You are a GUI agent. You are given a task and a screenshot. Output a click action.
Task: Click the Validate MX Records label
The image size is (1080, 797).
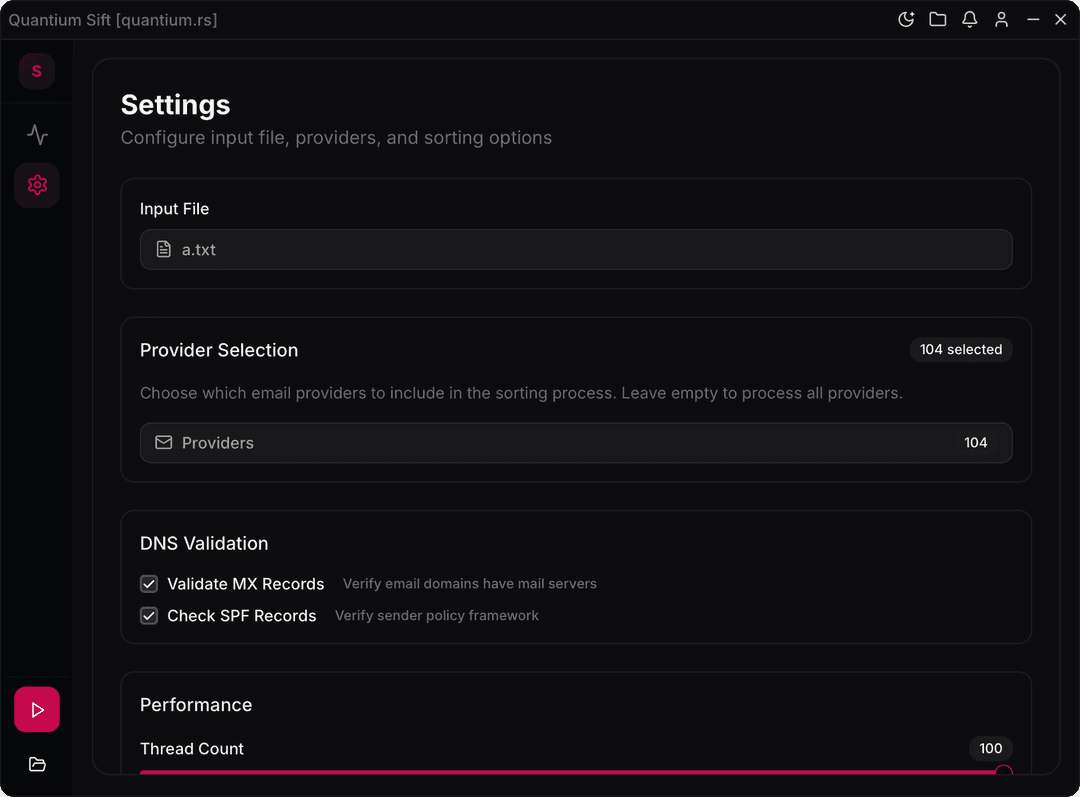pyautogui.click(x=245, y=584)
